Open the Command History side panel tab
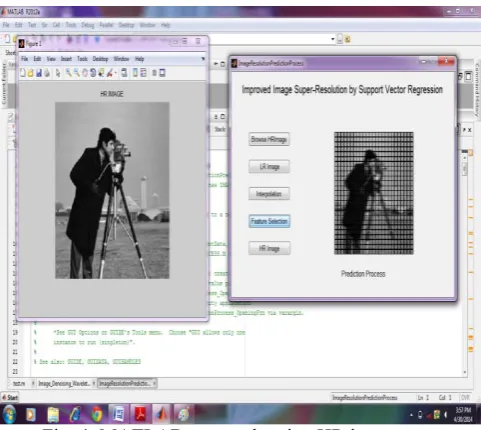 coord(477,89)
